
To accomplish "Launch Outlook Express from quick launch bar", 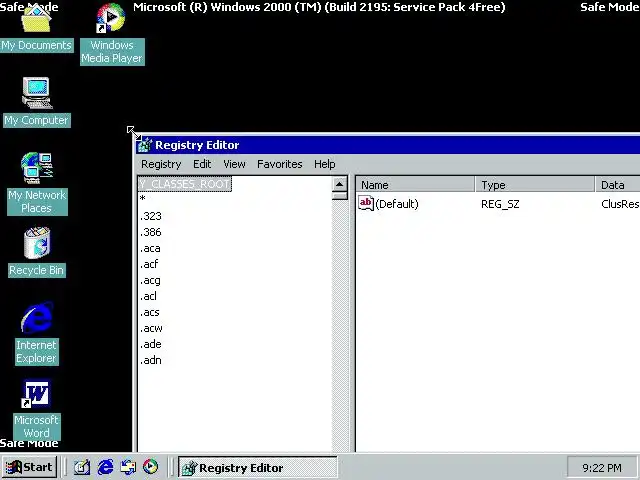I will [128, 467].
